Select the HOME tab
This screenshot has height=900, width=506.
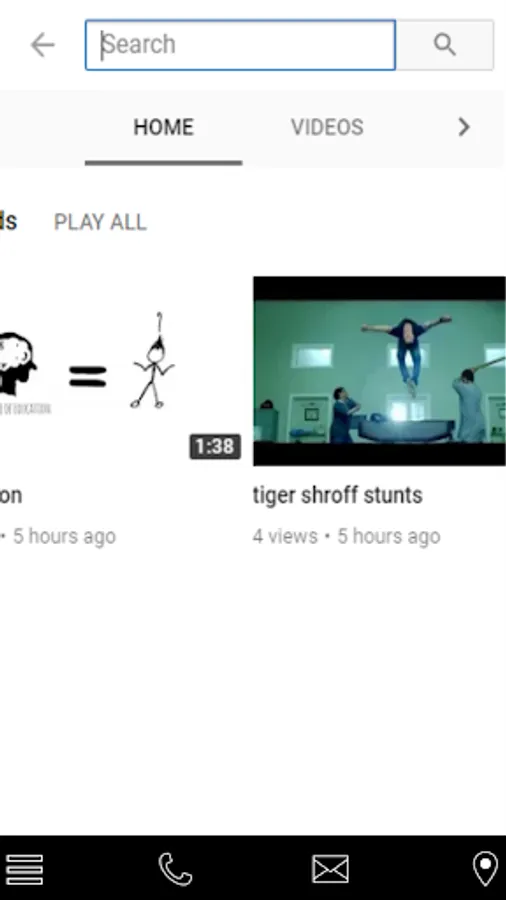pos(164,127)
